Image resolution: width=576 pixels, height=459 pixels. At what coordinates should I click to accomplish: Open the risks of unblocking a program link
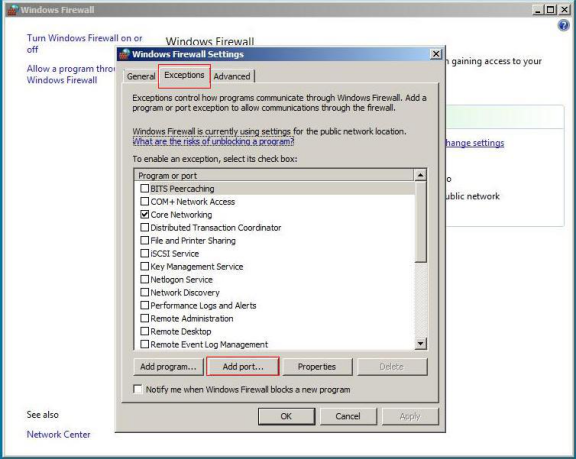click(213, 141)
